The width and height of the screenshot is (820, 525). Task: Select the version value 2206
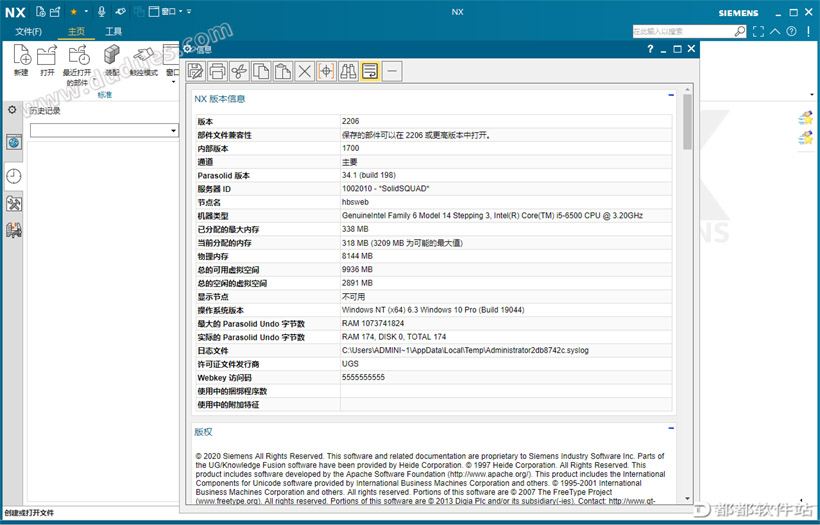click(350, 121)
